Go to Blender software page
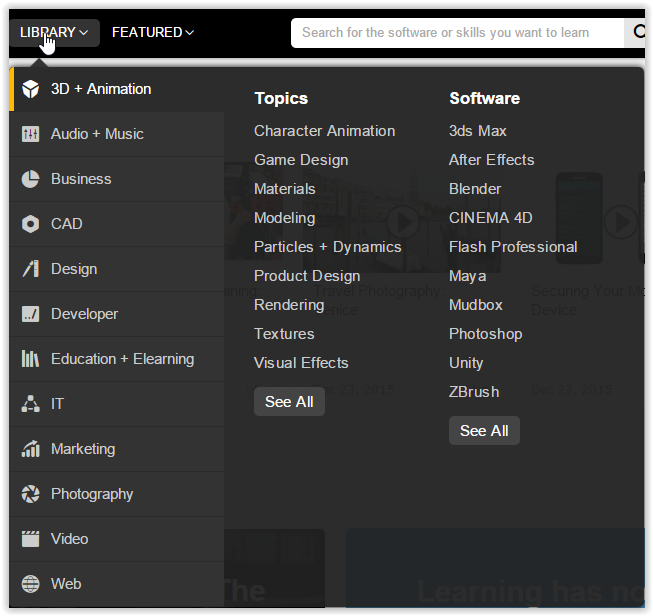 click(x=475, y=189)
